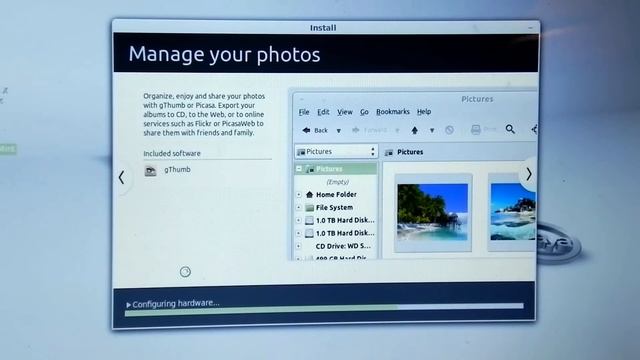Open the File menu in Pictures window

304,112
